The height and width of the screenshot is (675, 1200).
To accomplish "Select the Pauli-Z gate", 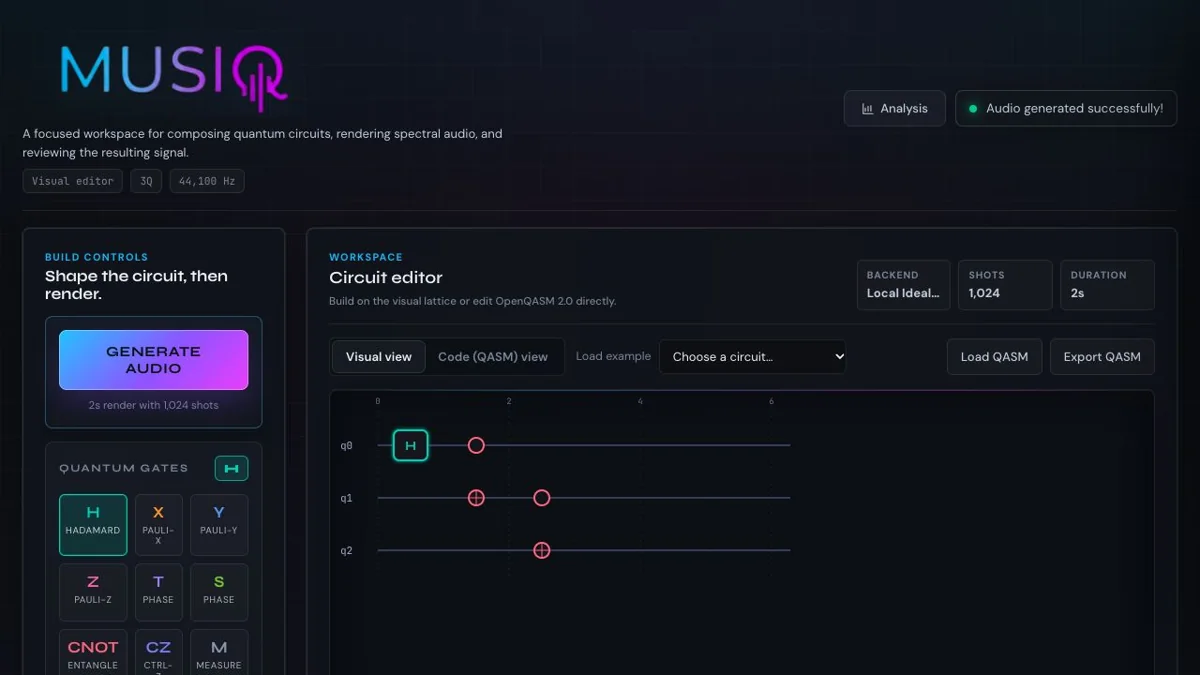I will point(93,592).
